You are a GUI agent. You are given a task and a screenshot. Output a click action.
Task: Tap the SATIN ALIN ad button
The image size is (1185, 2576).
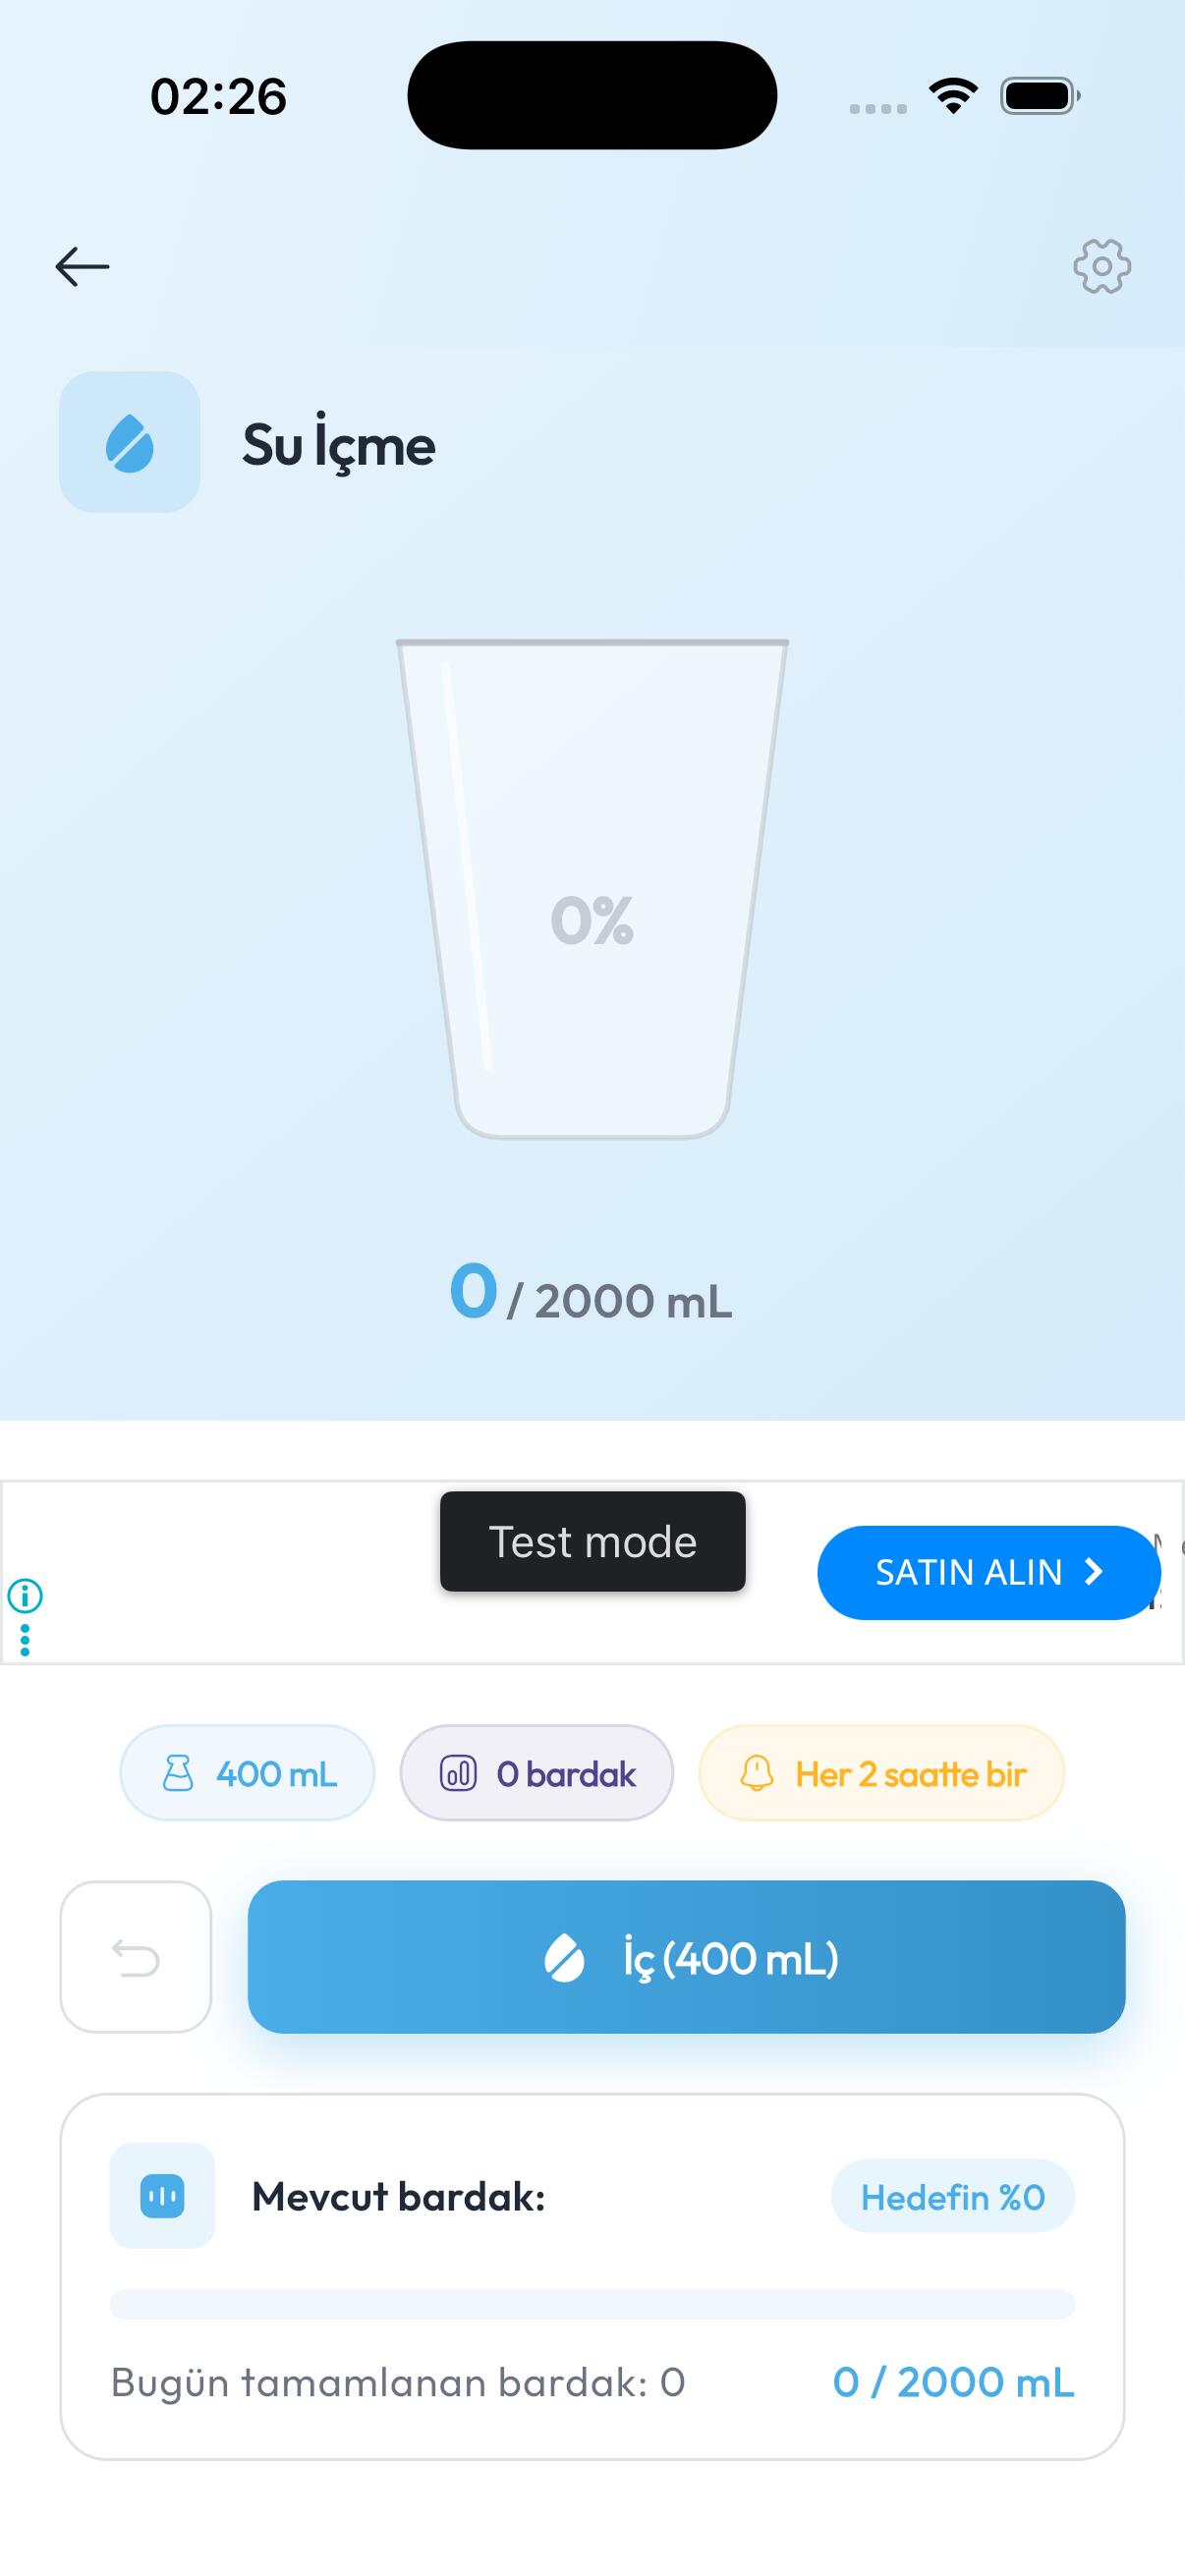(988, 1572)
